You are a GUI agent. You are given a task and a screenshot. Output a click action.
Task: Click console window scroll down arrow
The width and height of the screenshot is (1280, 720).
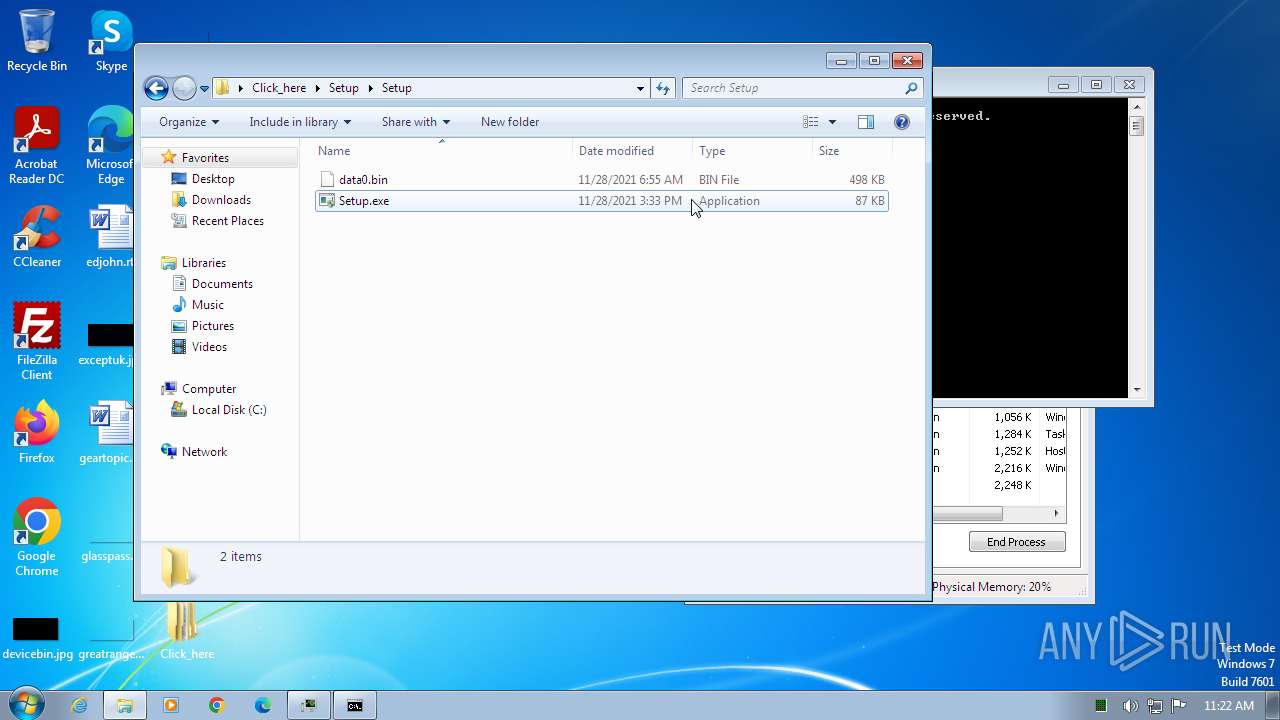pyautogui.click(x=1136, y=390)
